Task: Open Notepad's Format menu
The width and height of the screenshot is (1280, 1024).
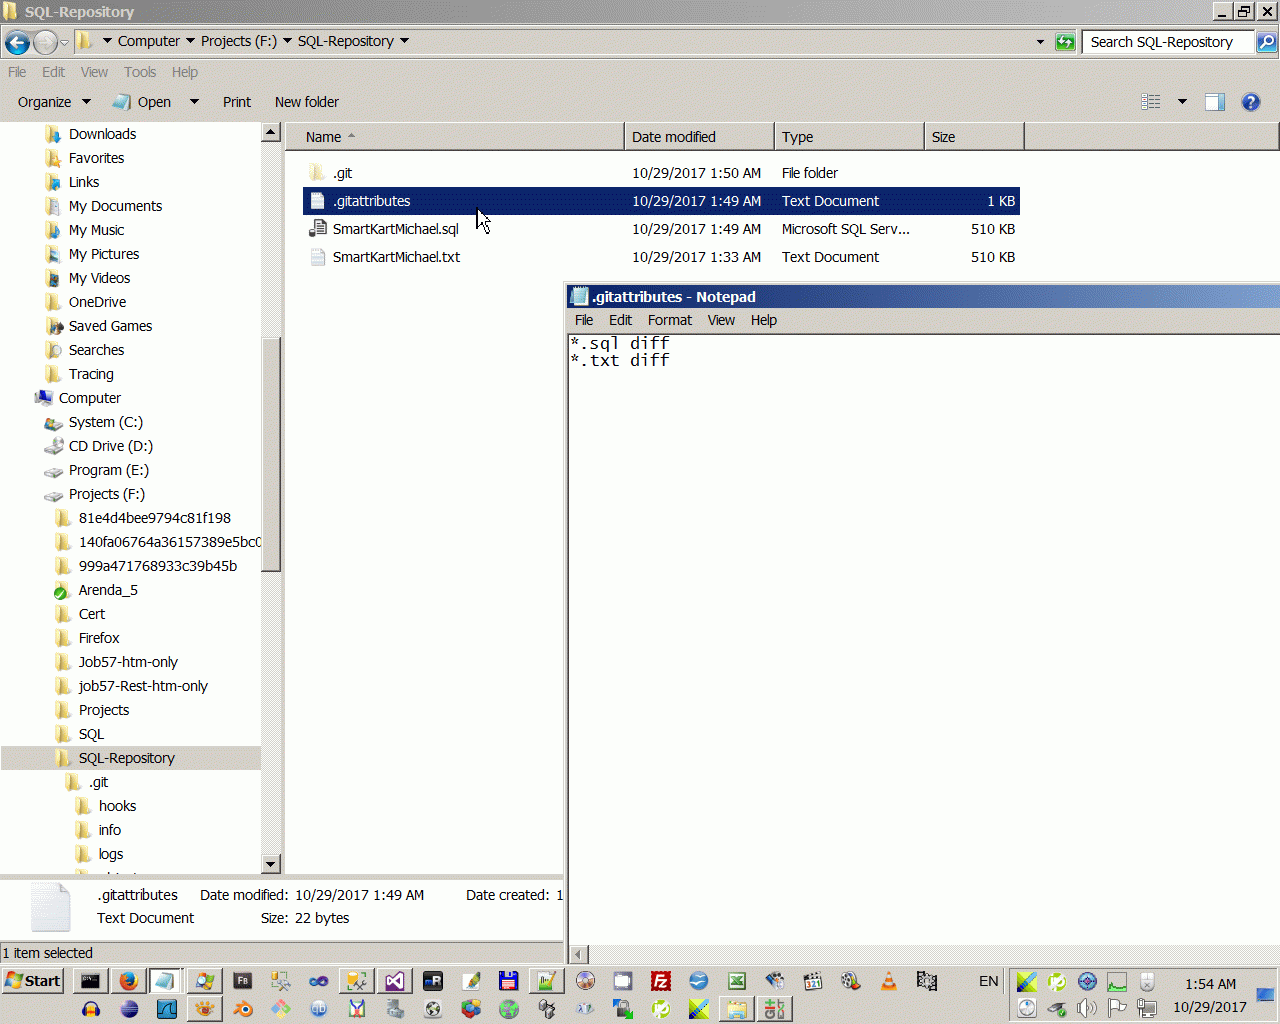Action: [670, 320]
